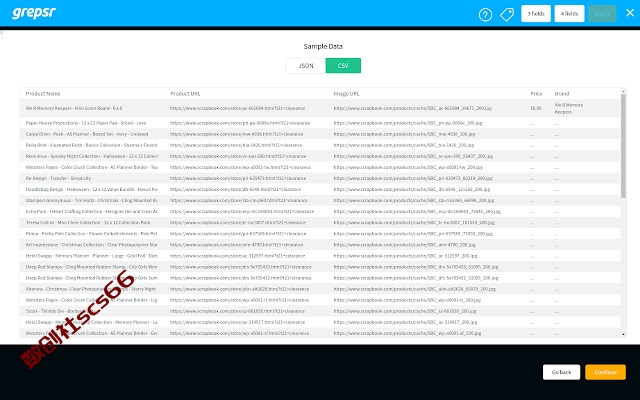Click the orange Continue button
The width and height of the screenshot is (640, 400).
coord(605,372)
